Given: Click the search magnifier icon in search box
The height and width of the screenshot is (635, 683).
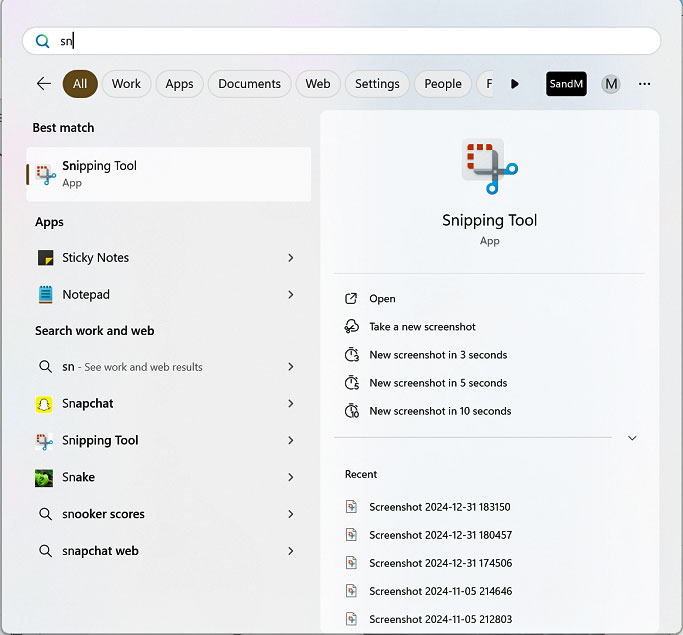Looking at the screenshot, I should 42,41.
